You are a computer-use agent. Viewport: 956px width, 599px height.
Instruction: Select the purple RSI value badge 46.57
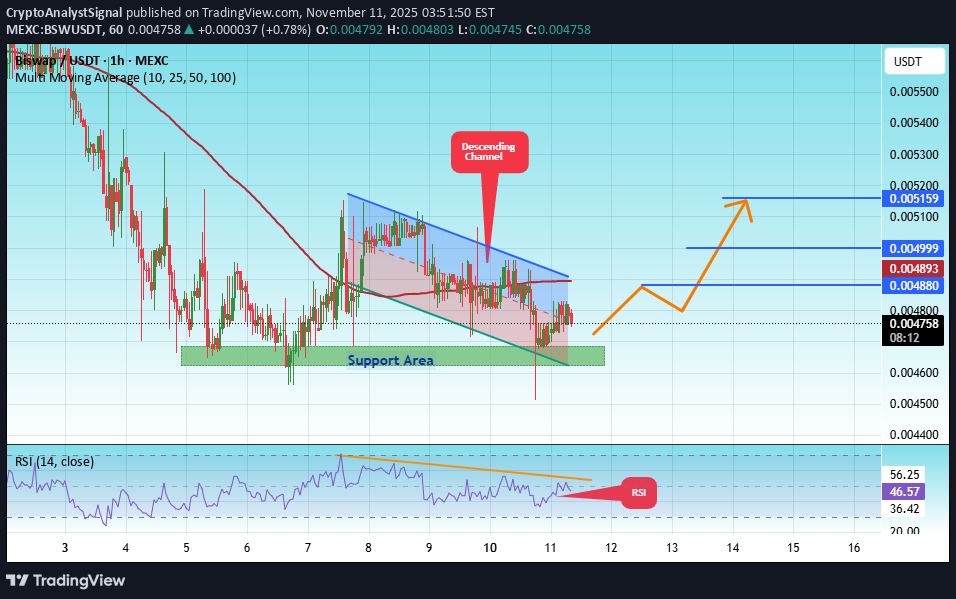[905, 492]
